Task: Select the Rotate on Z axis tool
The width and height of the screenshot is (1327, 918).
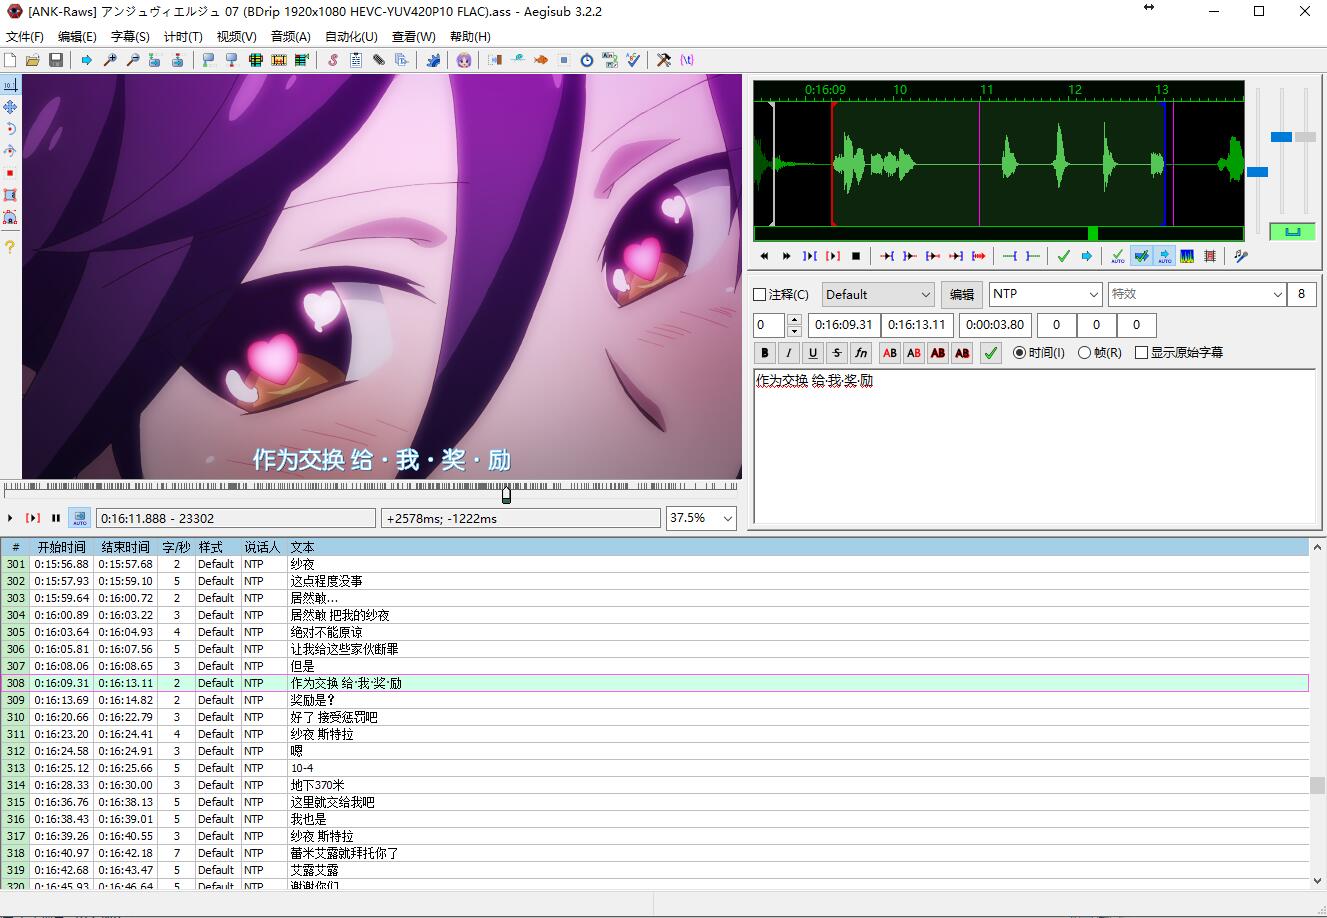Action: click(10, 129)
